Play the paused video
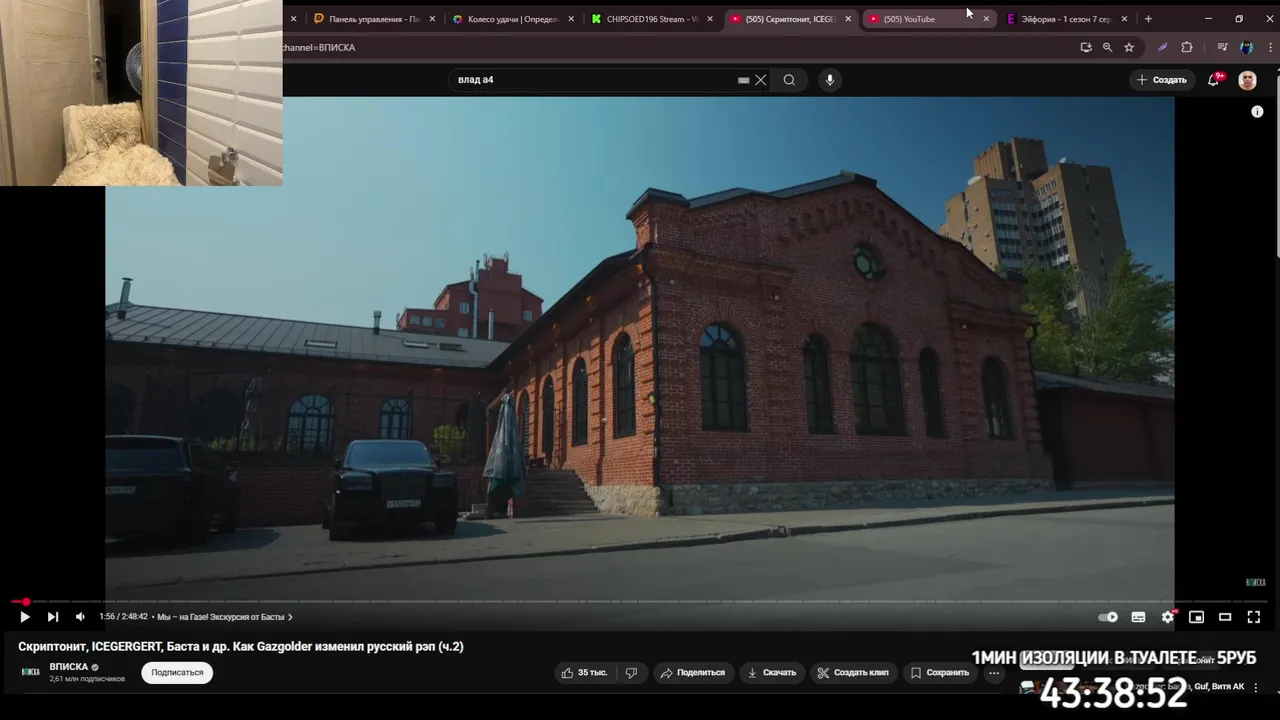 tap(25, 617)
